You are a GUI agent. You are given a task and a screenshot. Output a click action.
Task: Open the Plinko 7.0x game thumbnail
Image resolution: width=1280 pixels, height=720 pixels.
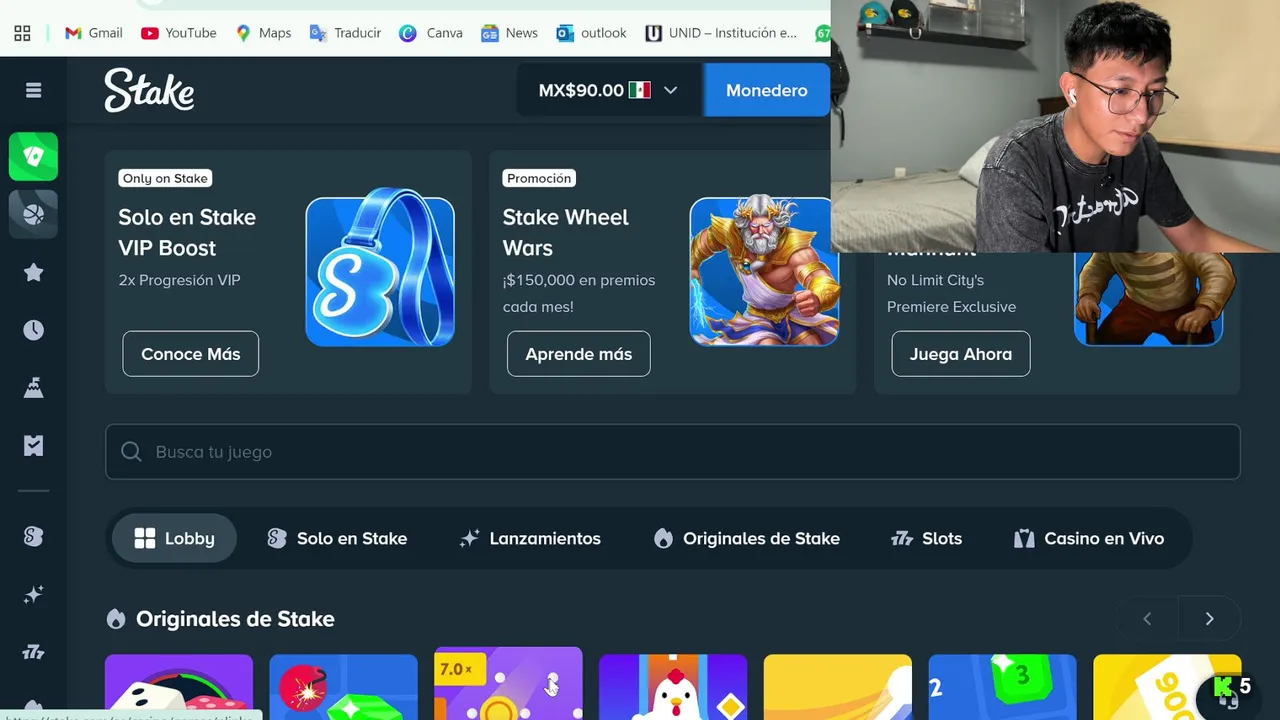point(508,683)
